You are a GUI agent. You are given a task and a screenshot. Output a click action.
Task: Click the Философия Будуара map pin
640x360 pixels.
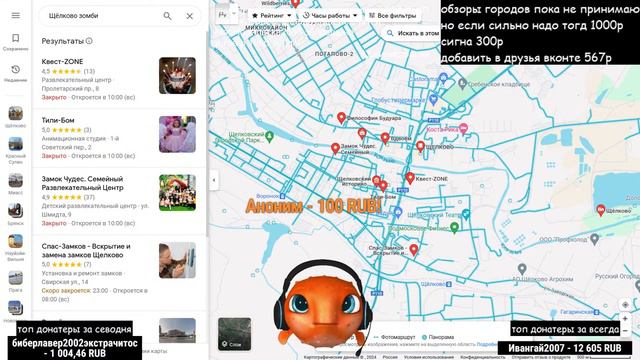341,118
